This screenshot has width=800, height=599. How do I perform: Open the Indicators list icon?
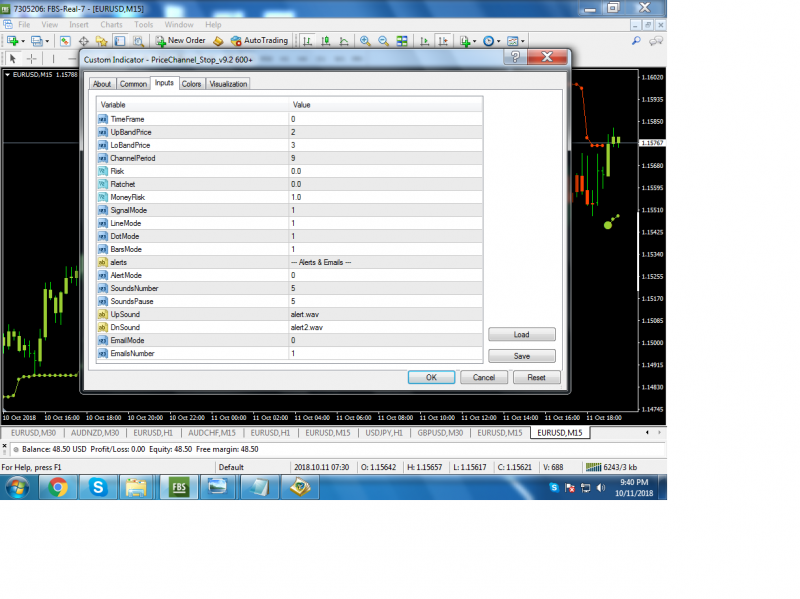[465, 41]
